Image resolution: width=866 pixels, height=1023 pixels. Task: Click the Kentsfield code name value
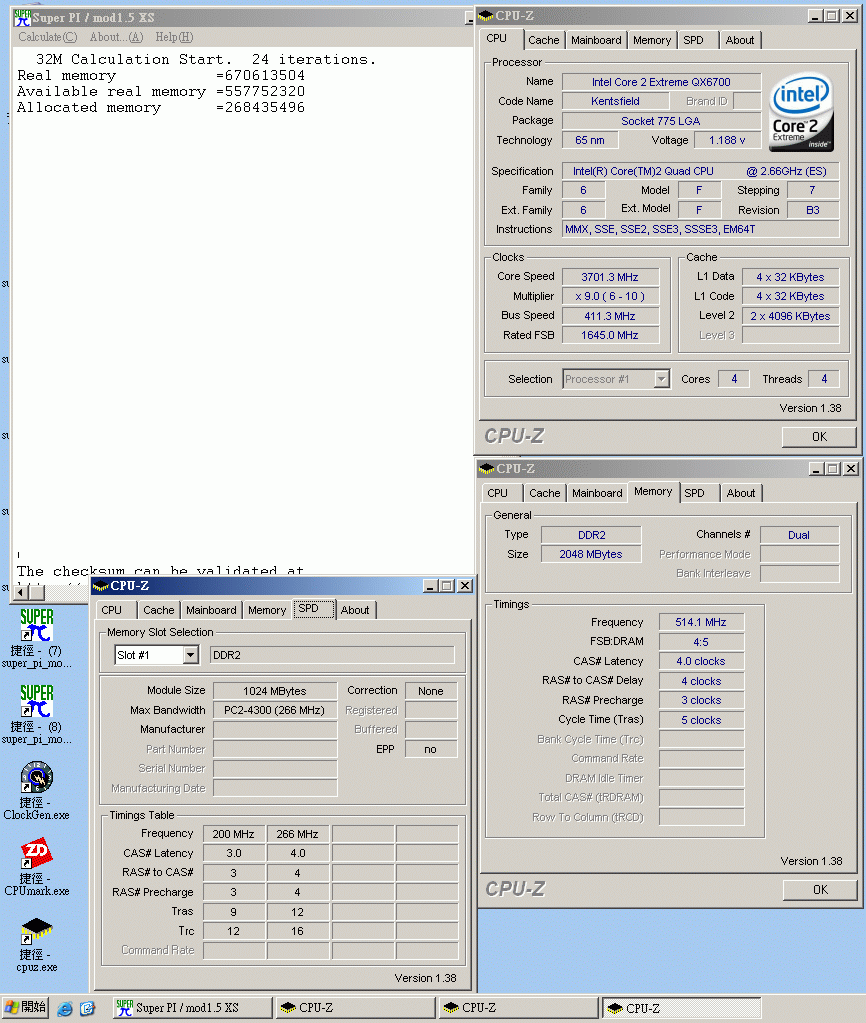[x=615, y=101]
